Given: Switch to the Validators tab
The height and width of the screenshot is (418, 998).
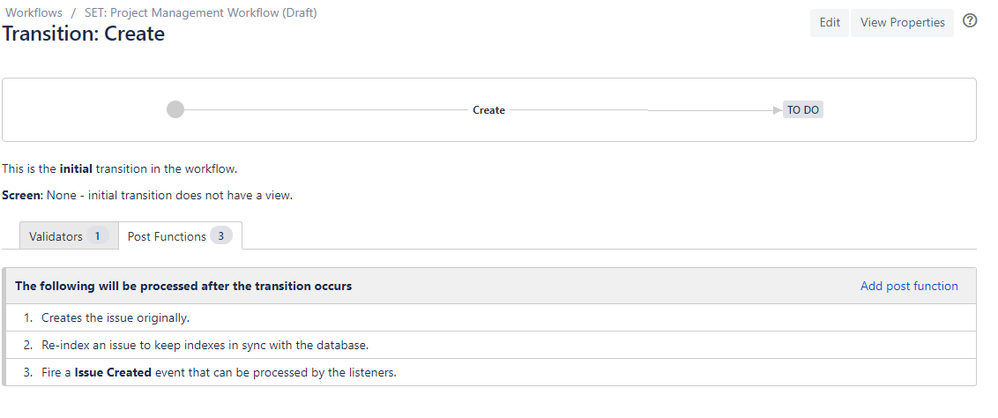Looking at the screenshot, I should tap(69, 236).
